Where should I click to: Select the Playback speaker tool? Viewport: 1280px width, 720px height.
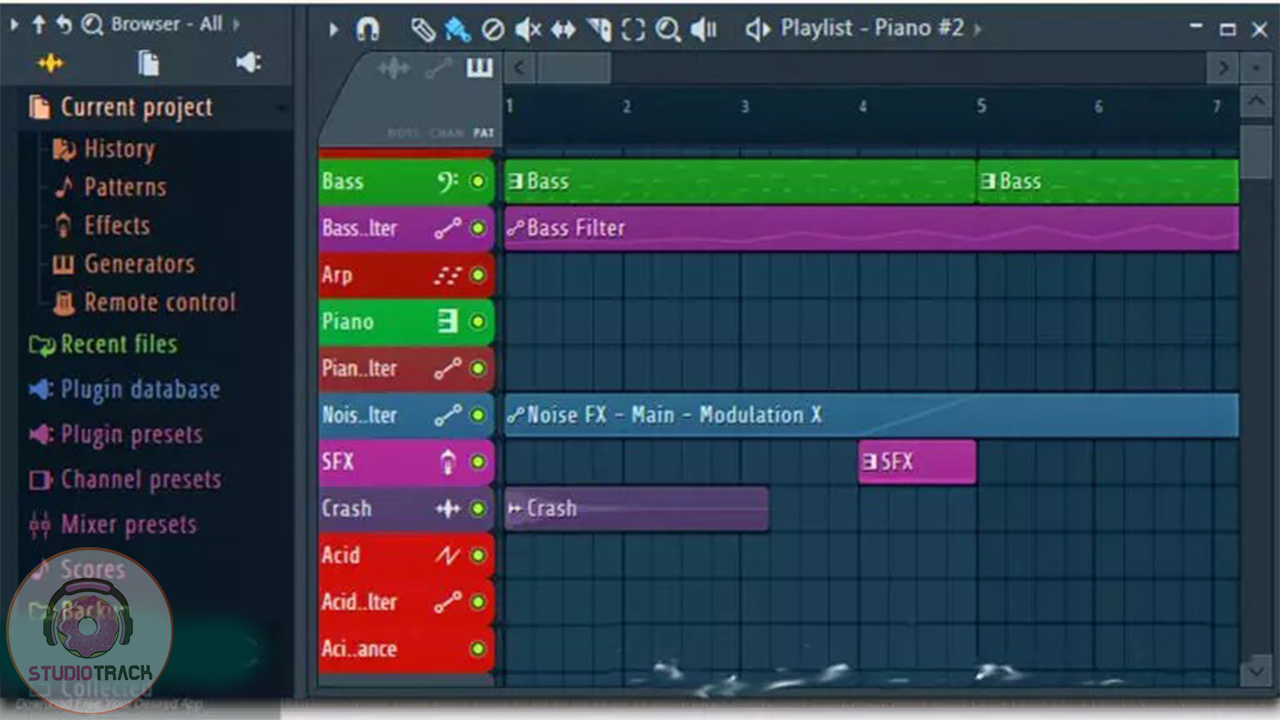click(x=704, y=29)
